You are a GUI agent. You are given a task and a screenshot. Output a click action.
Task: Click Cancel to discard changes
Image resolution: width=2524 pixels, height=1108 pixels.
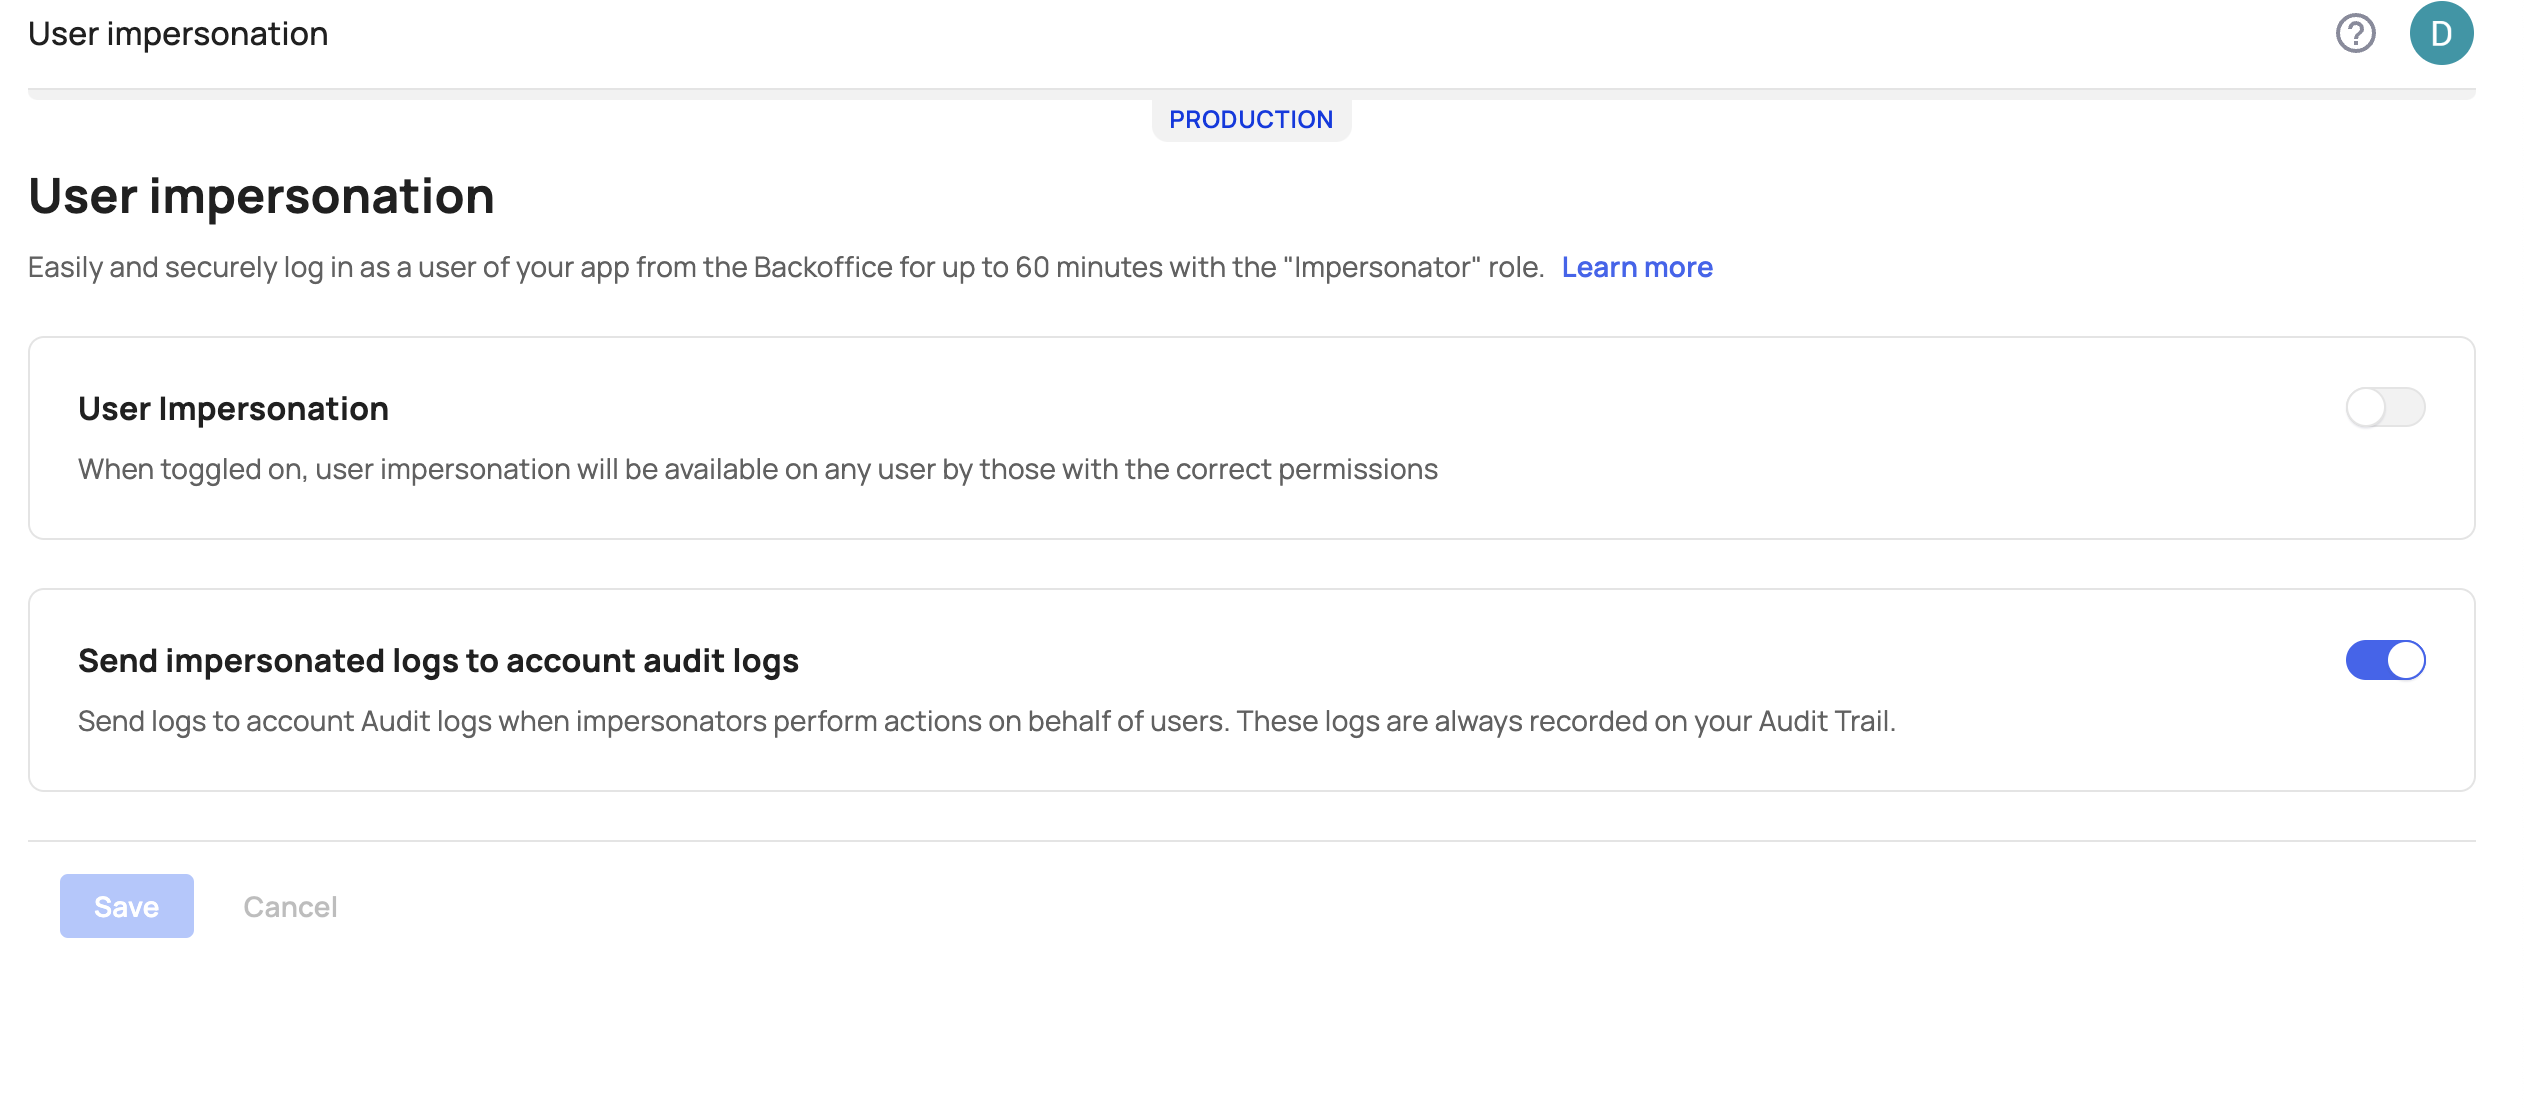[290, 907]
